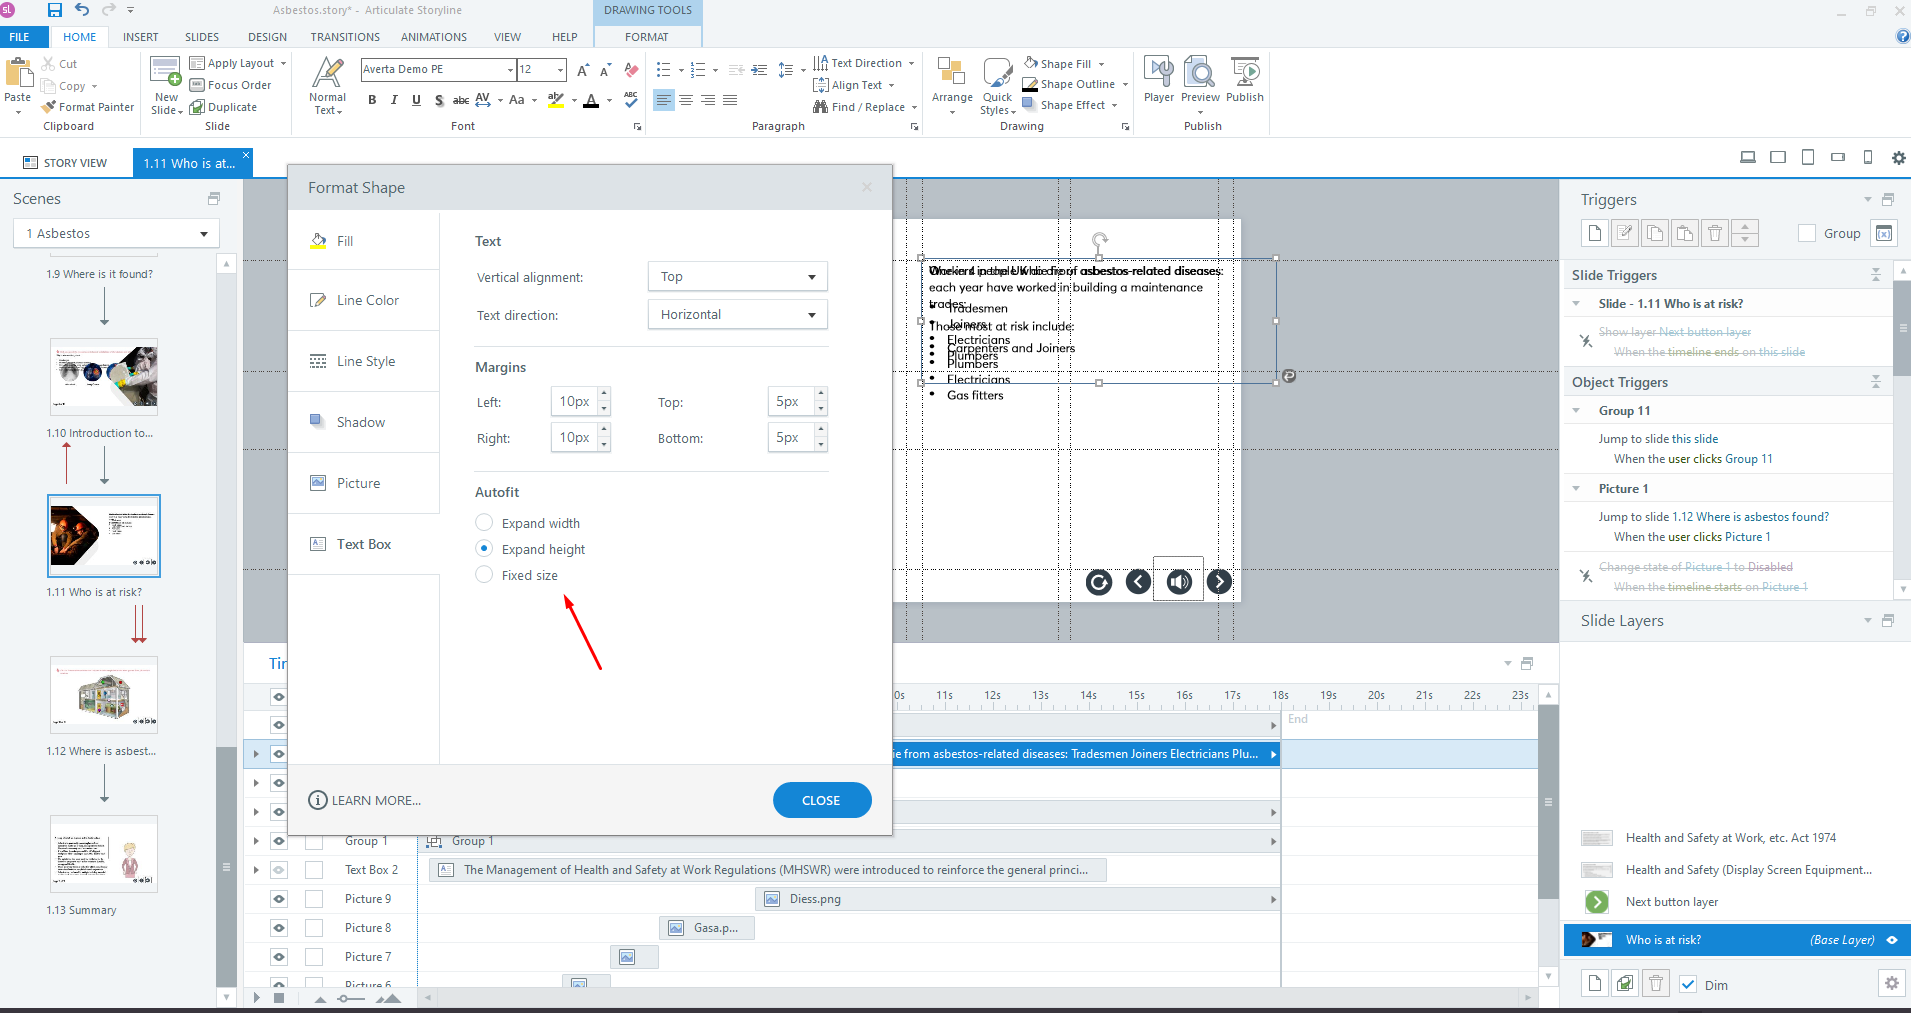1911x1013 pixels.
Task: Click the font color swatch button
Action: tap(591, 100)
